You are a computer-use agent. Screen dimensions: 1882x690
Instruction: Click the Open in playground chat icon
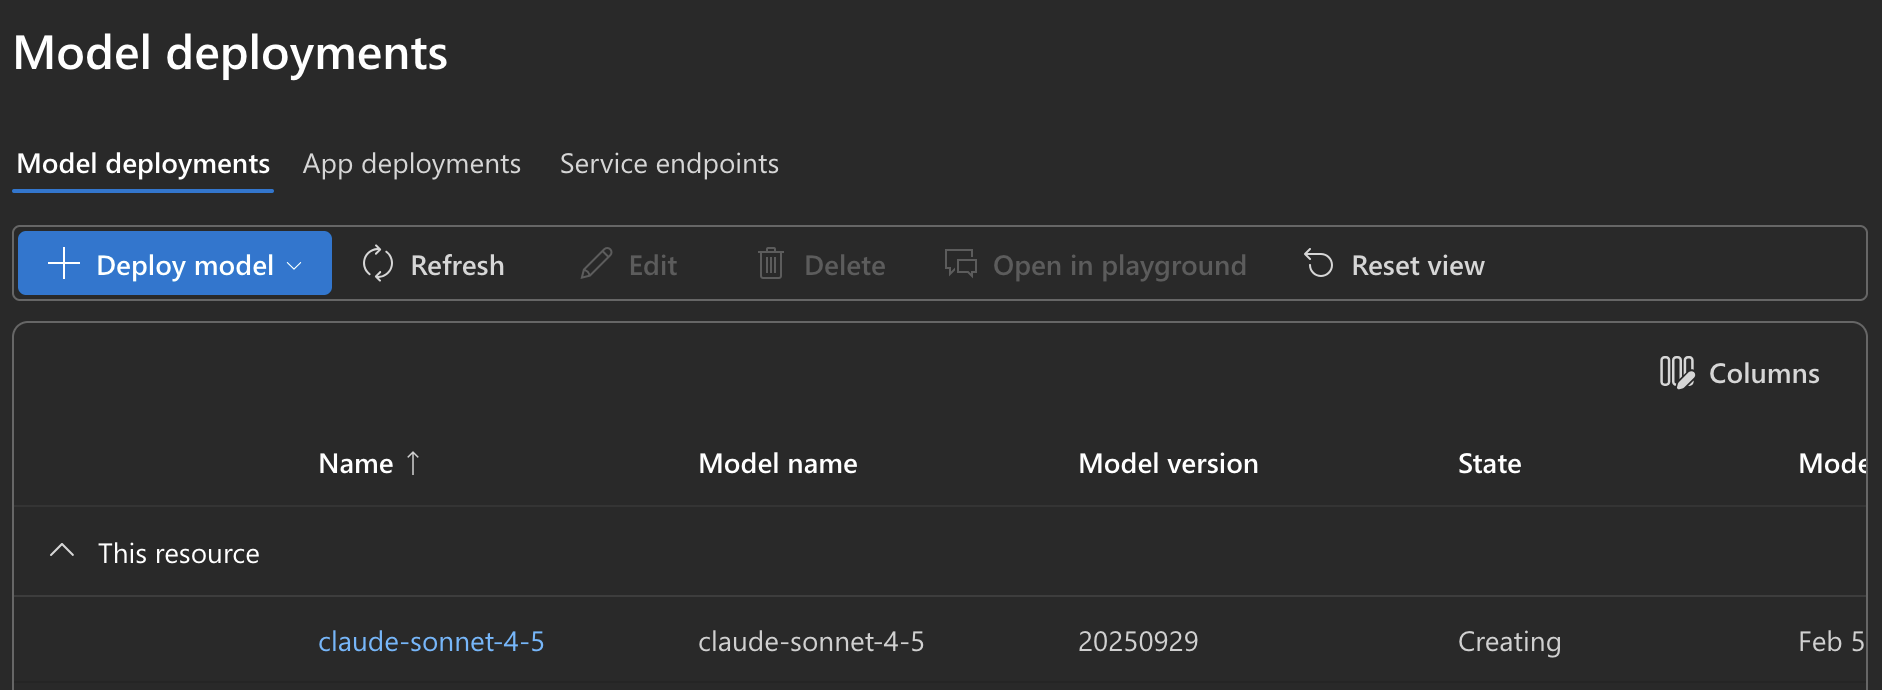pos(961,264)
